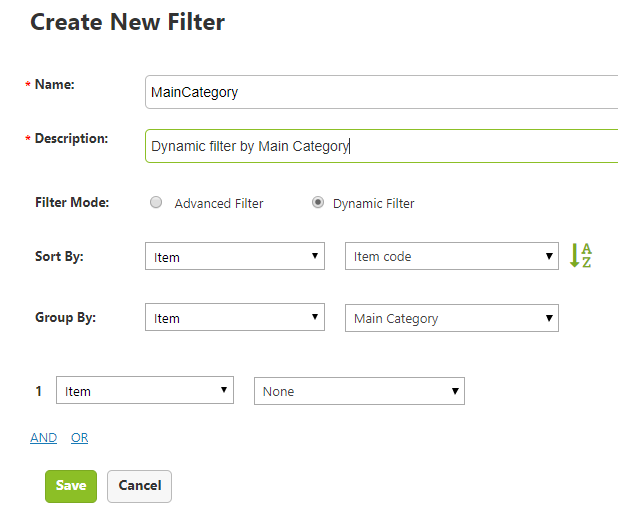The height and width of the screenshot is (522, 618).
Task: Select the Advanced Filter radio button
Action: point(156,202)
